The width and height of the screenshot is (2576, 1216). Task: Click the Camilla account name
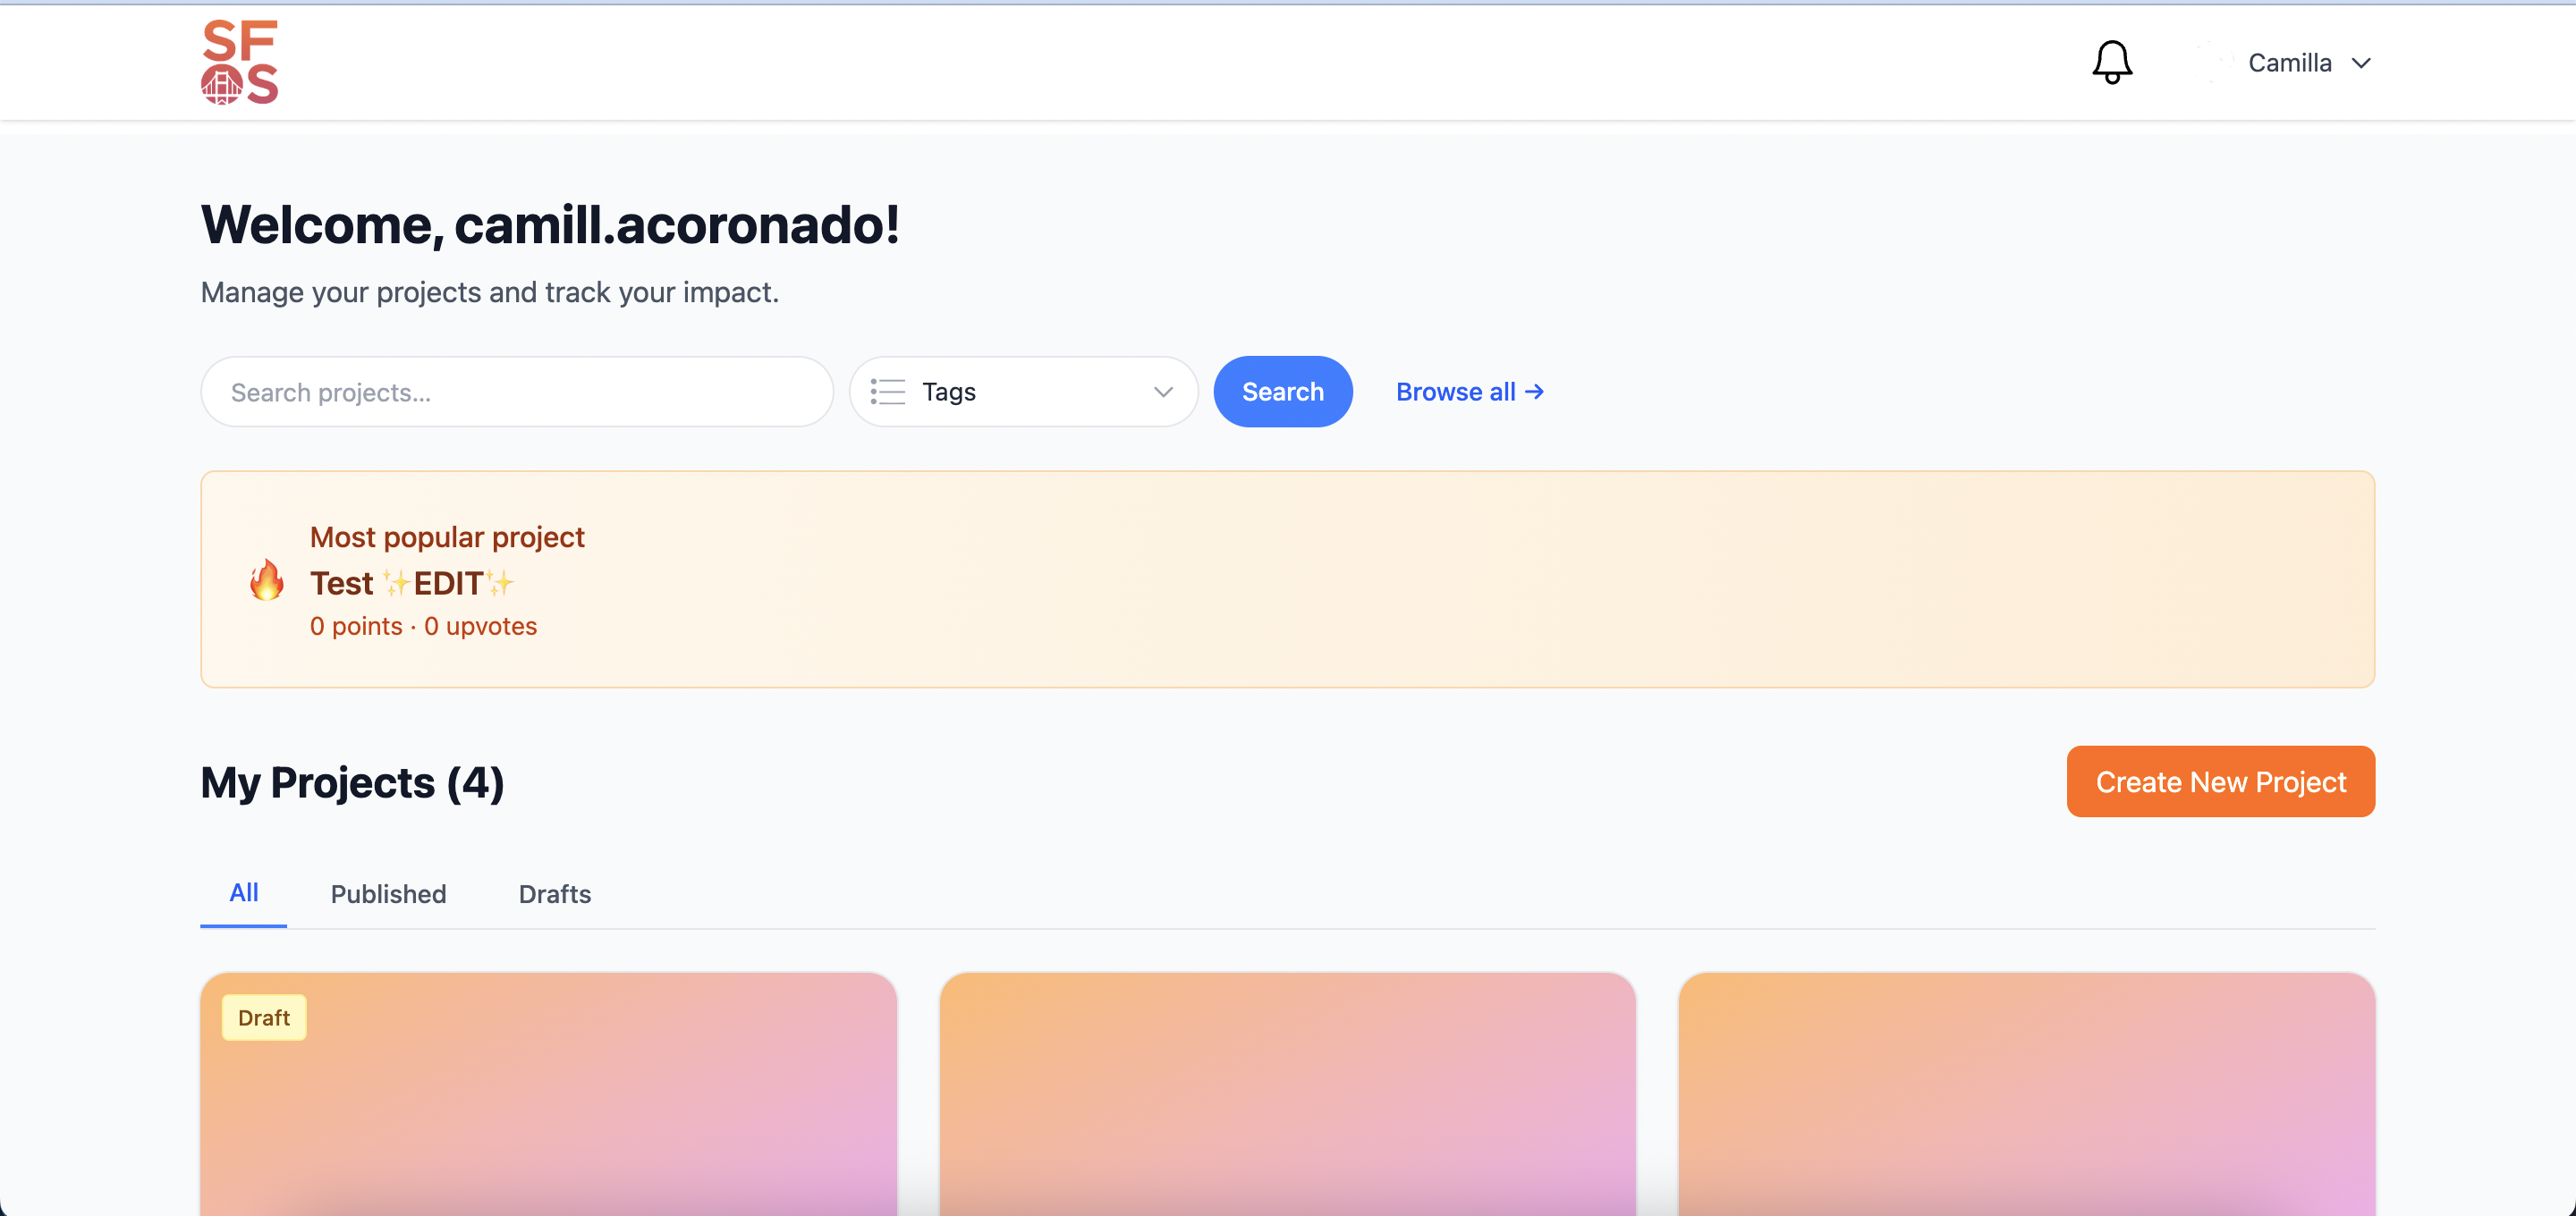[x=2289, y=63]
